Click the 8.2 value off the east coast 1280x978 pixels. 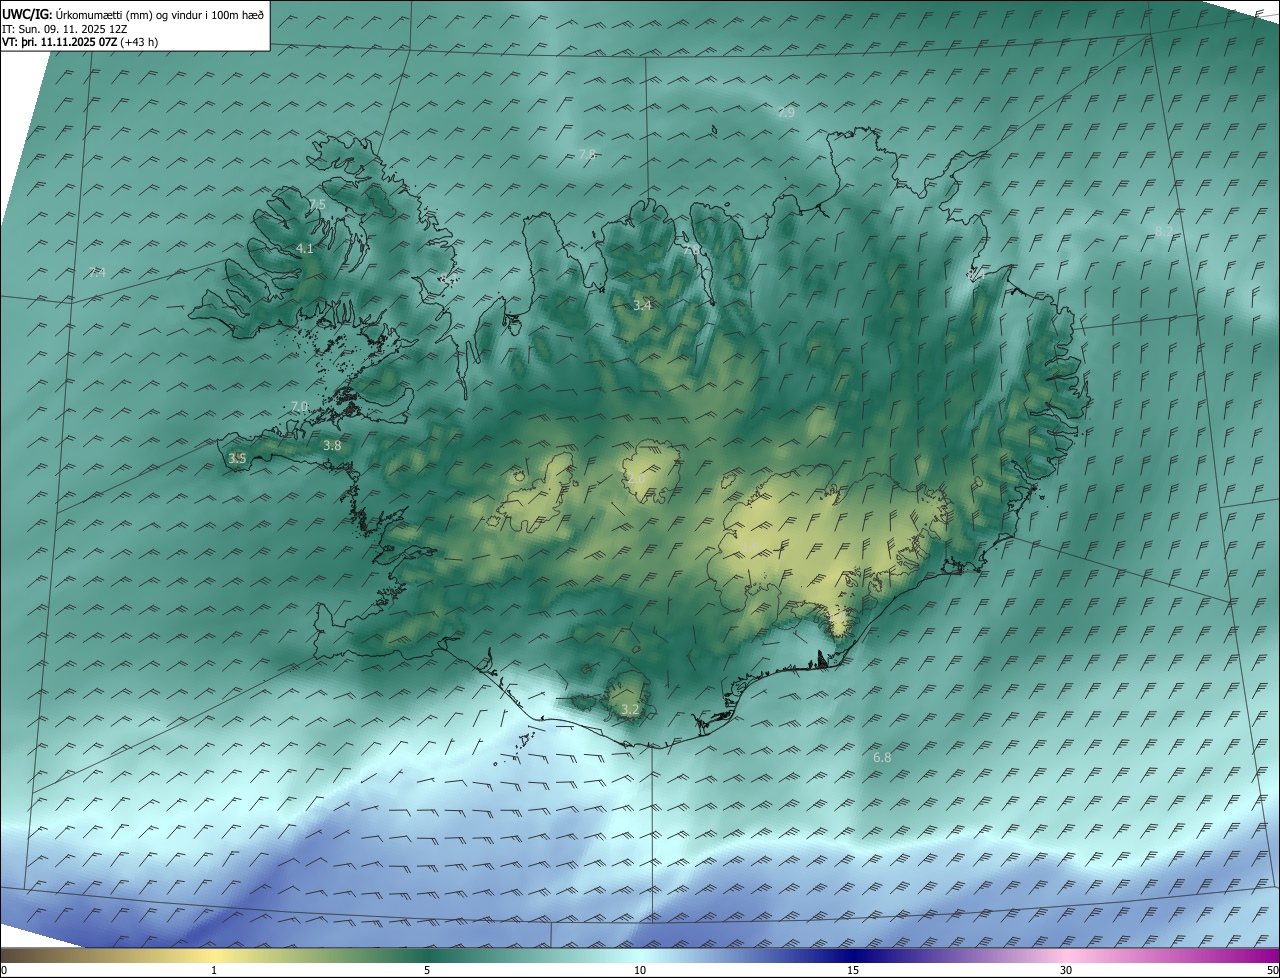[1164, 231]
